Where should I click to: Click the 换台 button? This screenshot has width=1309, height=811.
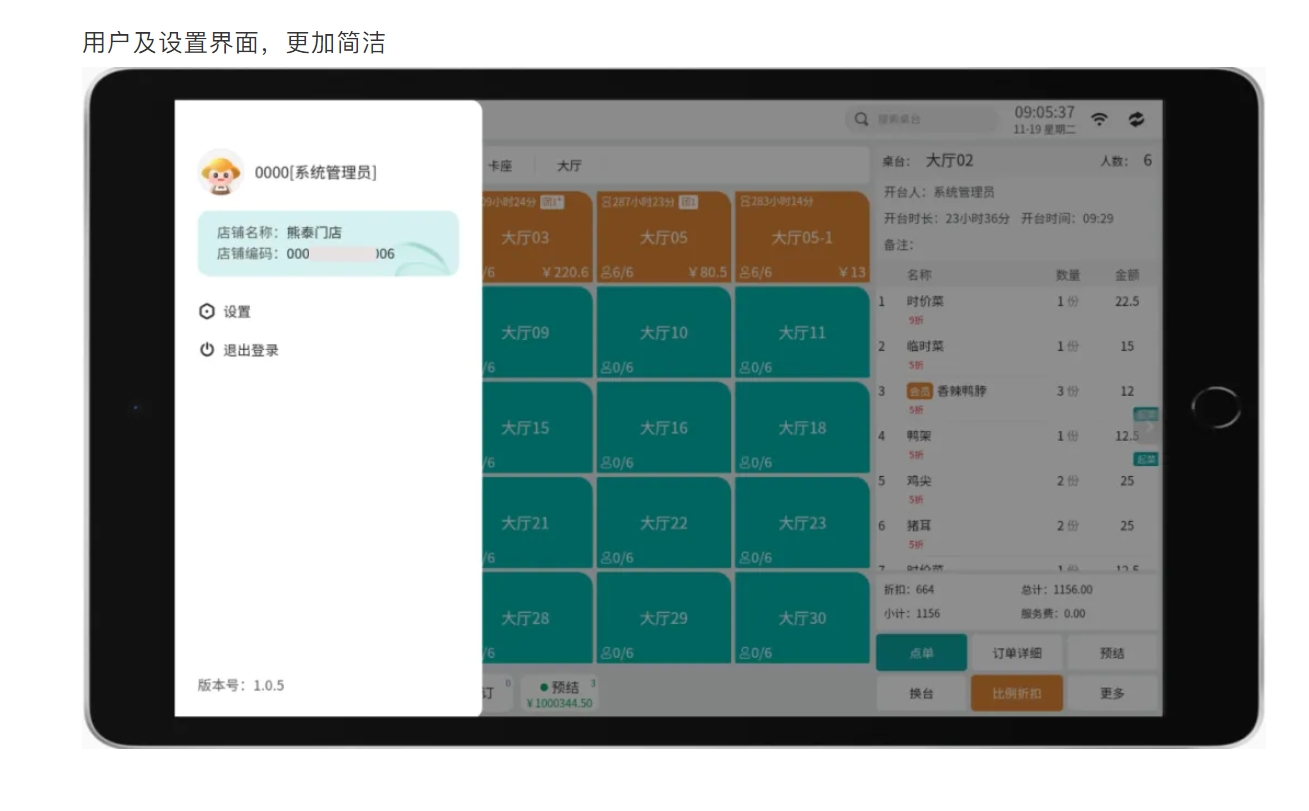click(x=921, y=693)
